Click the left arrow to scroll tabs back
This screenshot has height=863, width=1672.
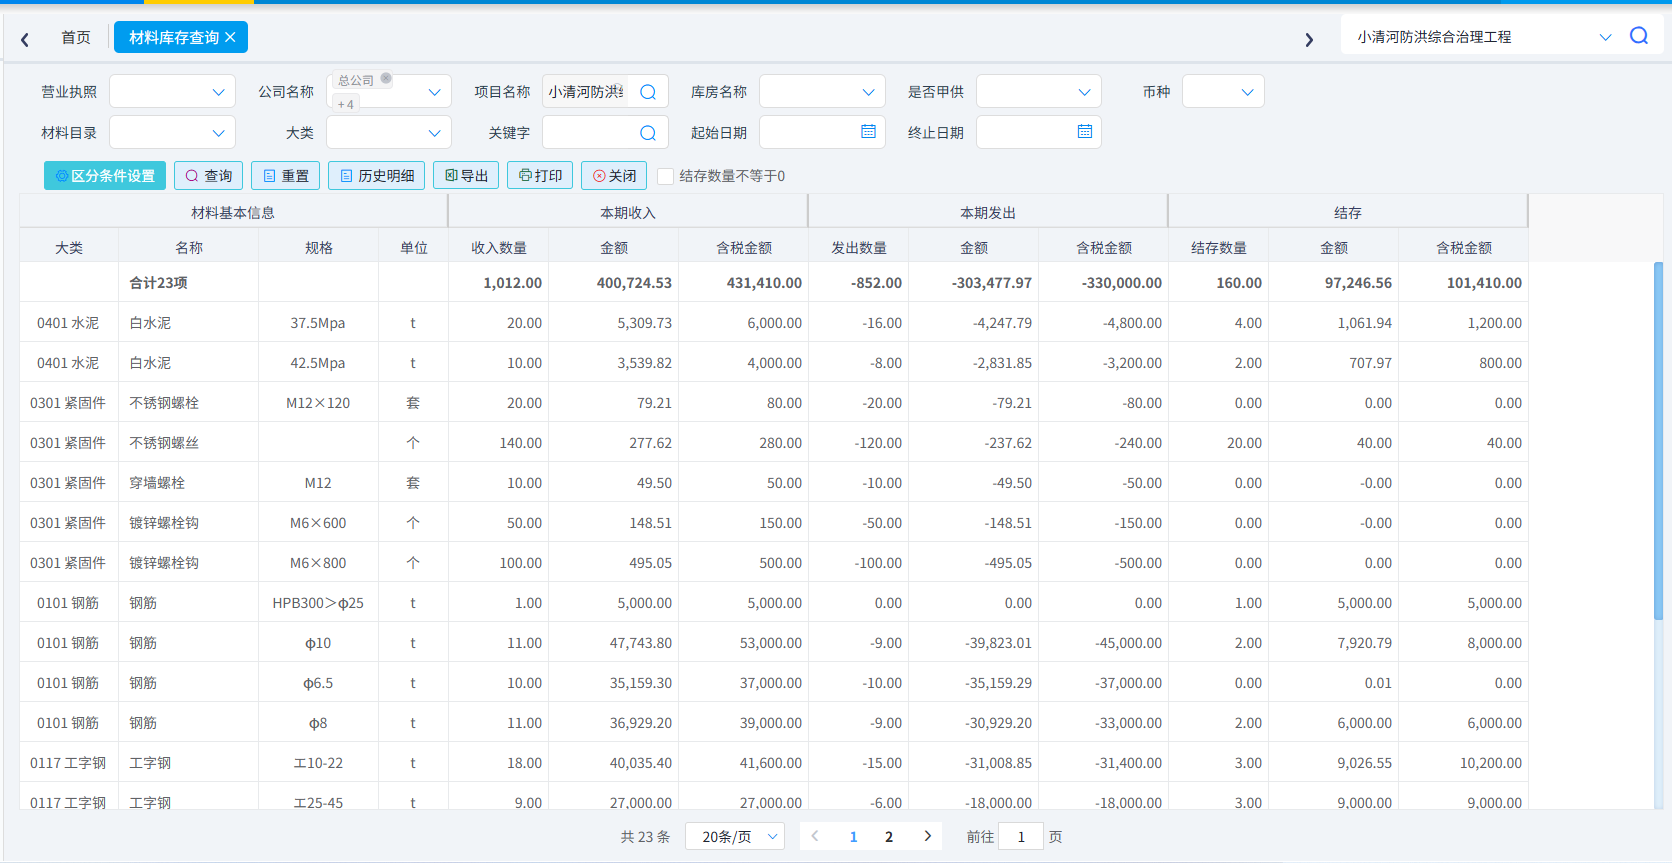click(25, 39)
